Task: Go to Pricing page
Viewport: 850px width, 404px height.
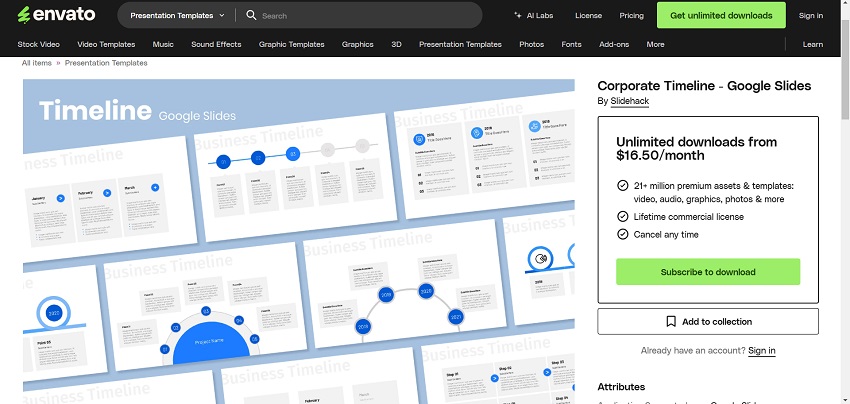Action: pyautogui.click(x=632, y=16)
